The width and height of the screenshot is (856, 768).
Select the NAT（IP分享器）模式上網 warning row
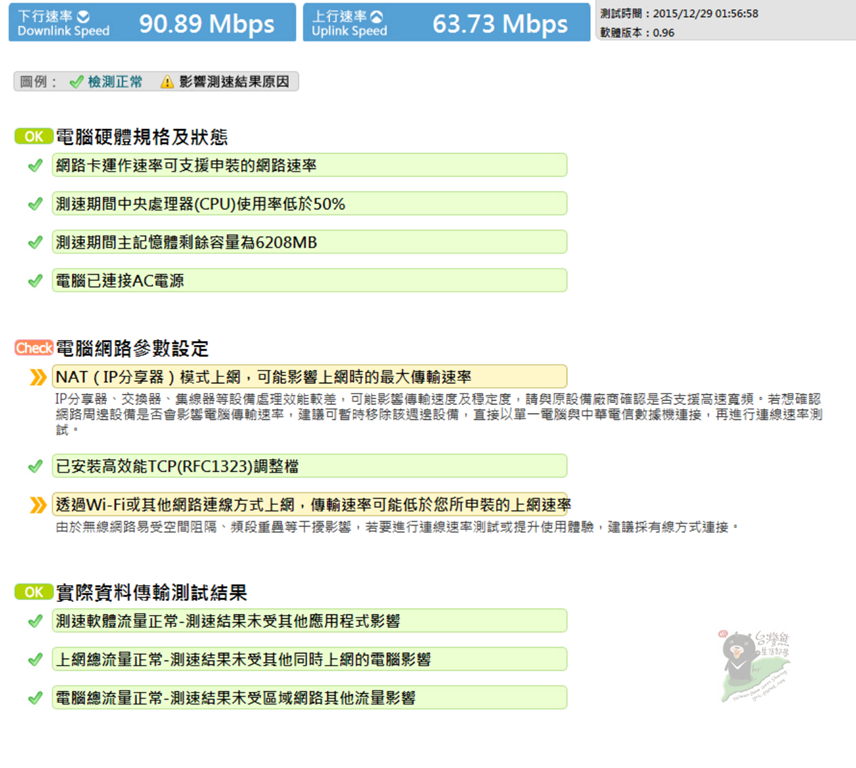[x=310, y=377]
